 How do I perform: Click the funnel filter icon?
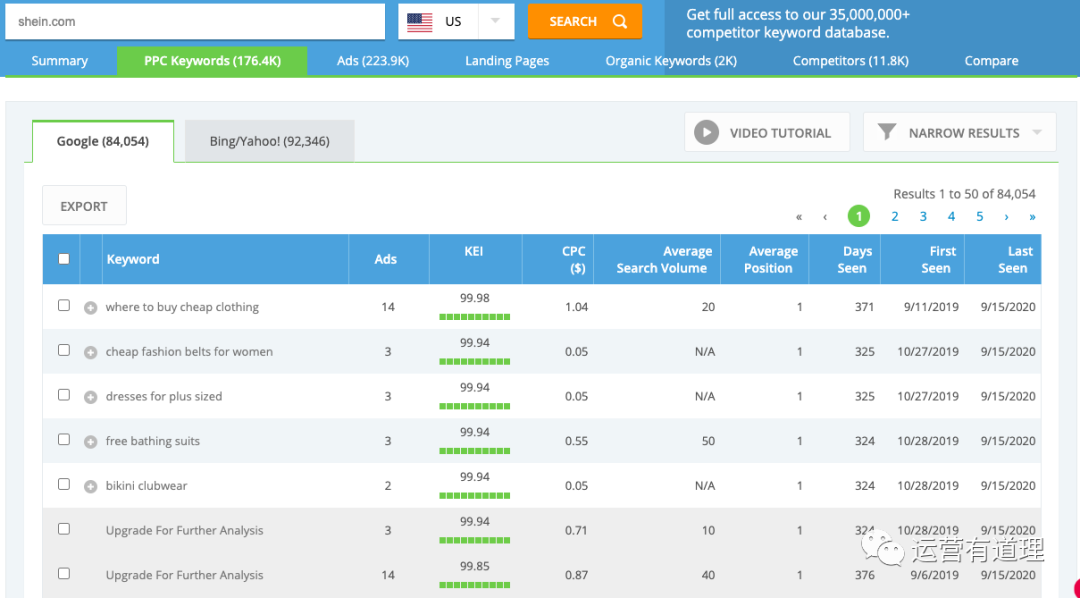(886, 133)
